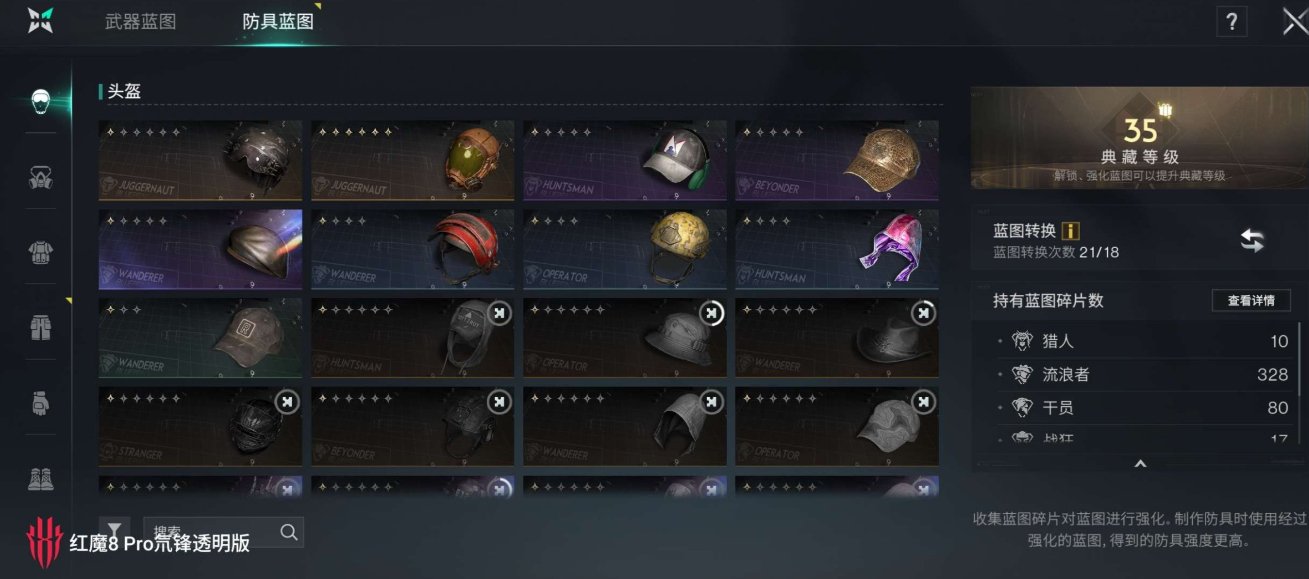Select the gas mask category icon
Image resolution: width=1309 pixels, height=579 pixels.
(40, 177)
